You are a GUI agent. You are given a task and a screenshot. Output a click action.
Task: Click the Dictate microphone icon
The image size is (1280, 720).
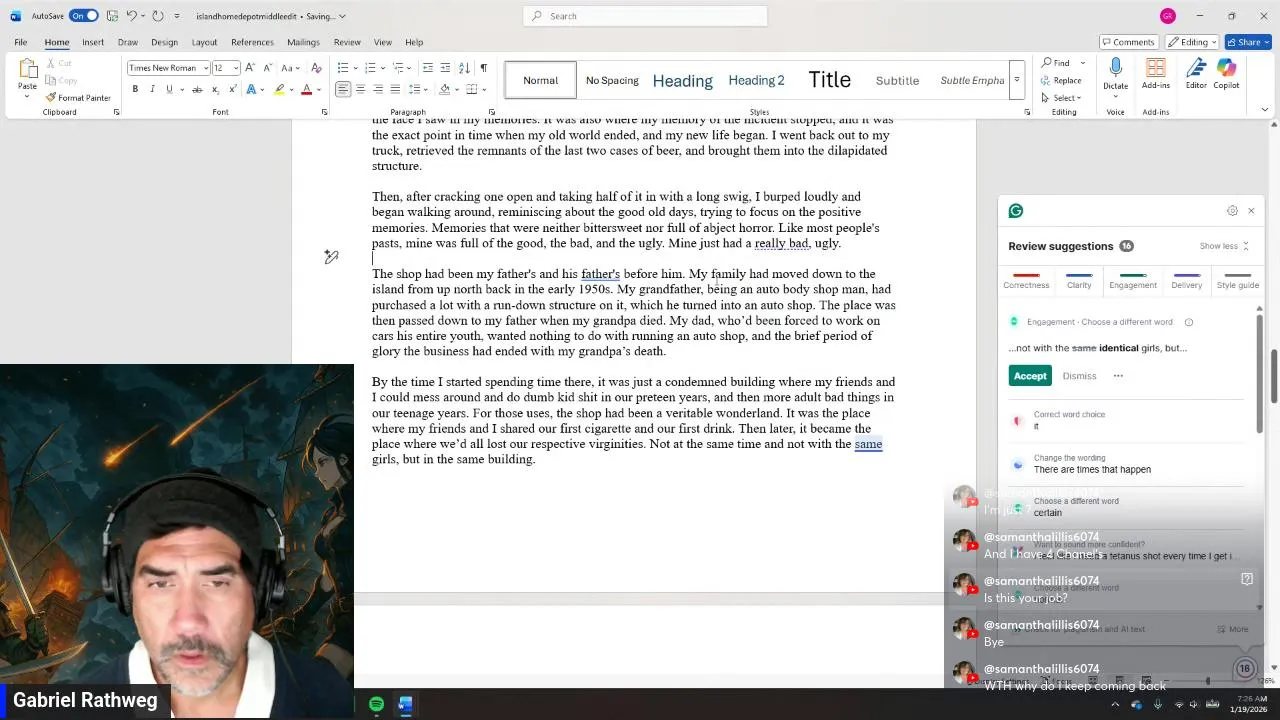tap(1115, 67)
